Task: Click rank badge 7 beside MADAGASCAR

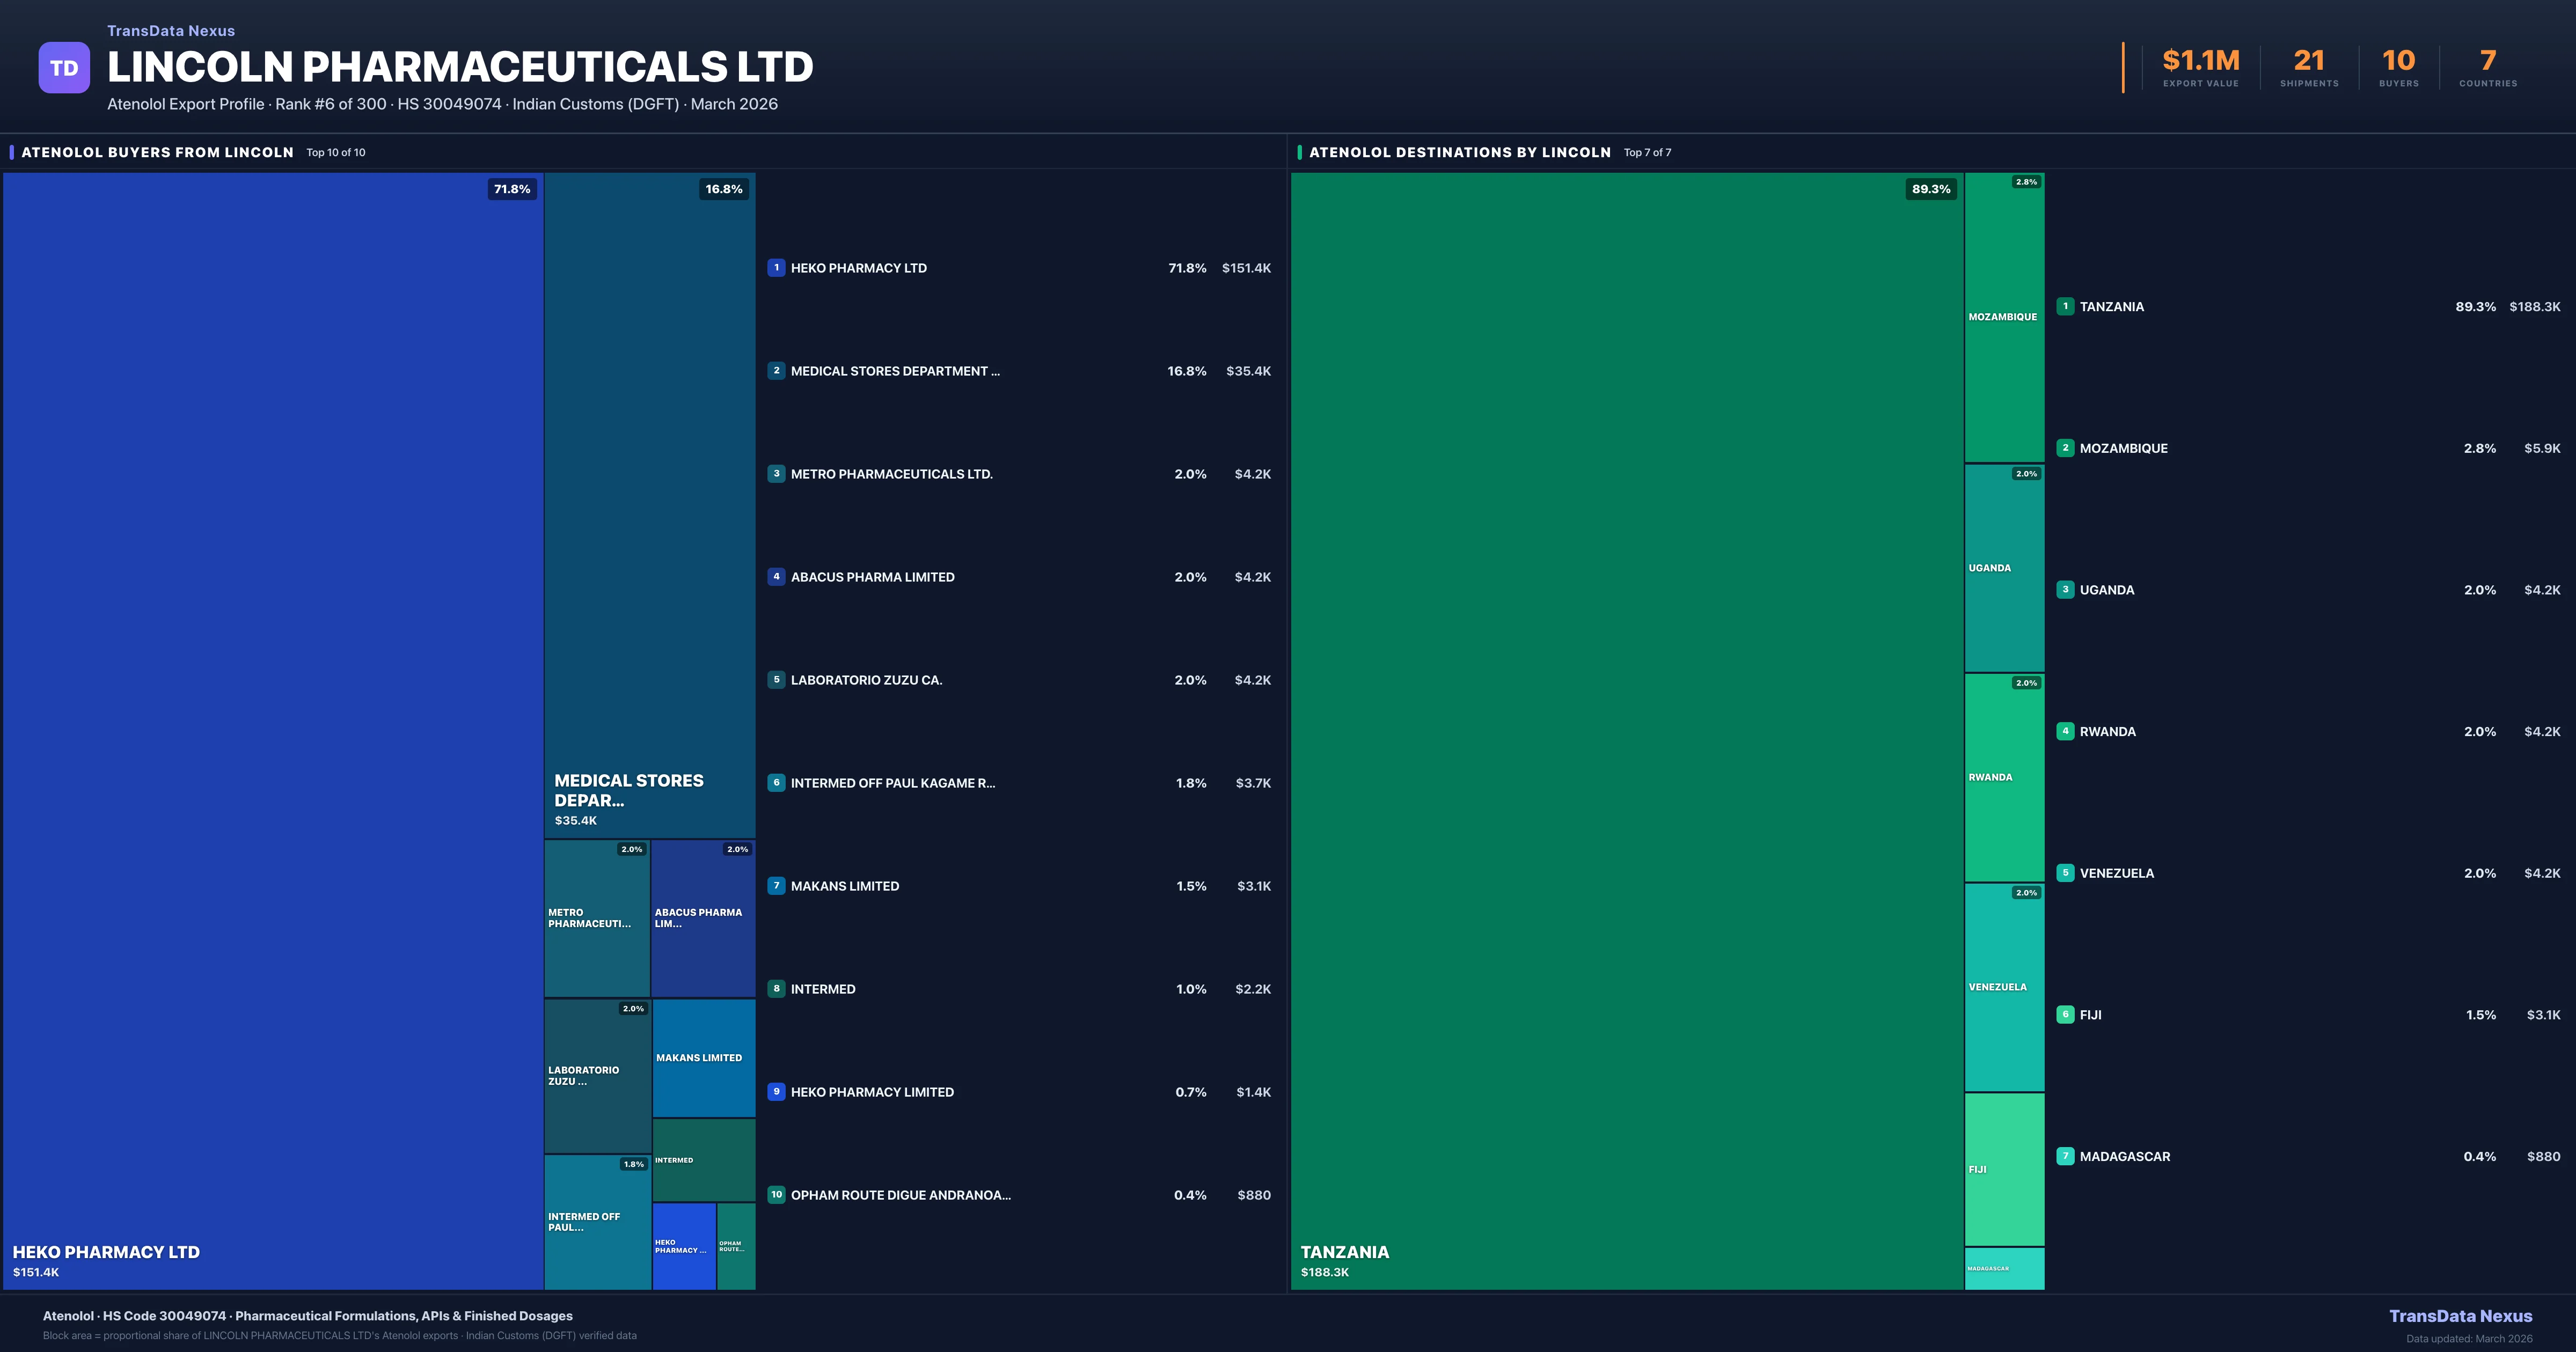Action: [2065, 1156]
